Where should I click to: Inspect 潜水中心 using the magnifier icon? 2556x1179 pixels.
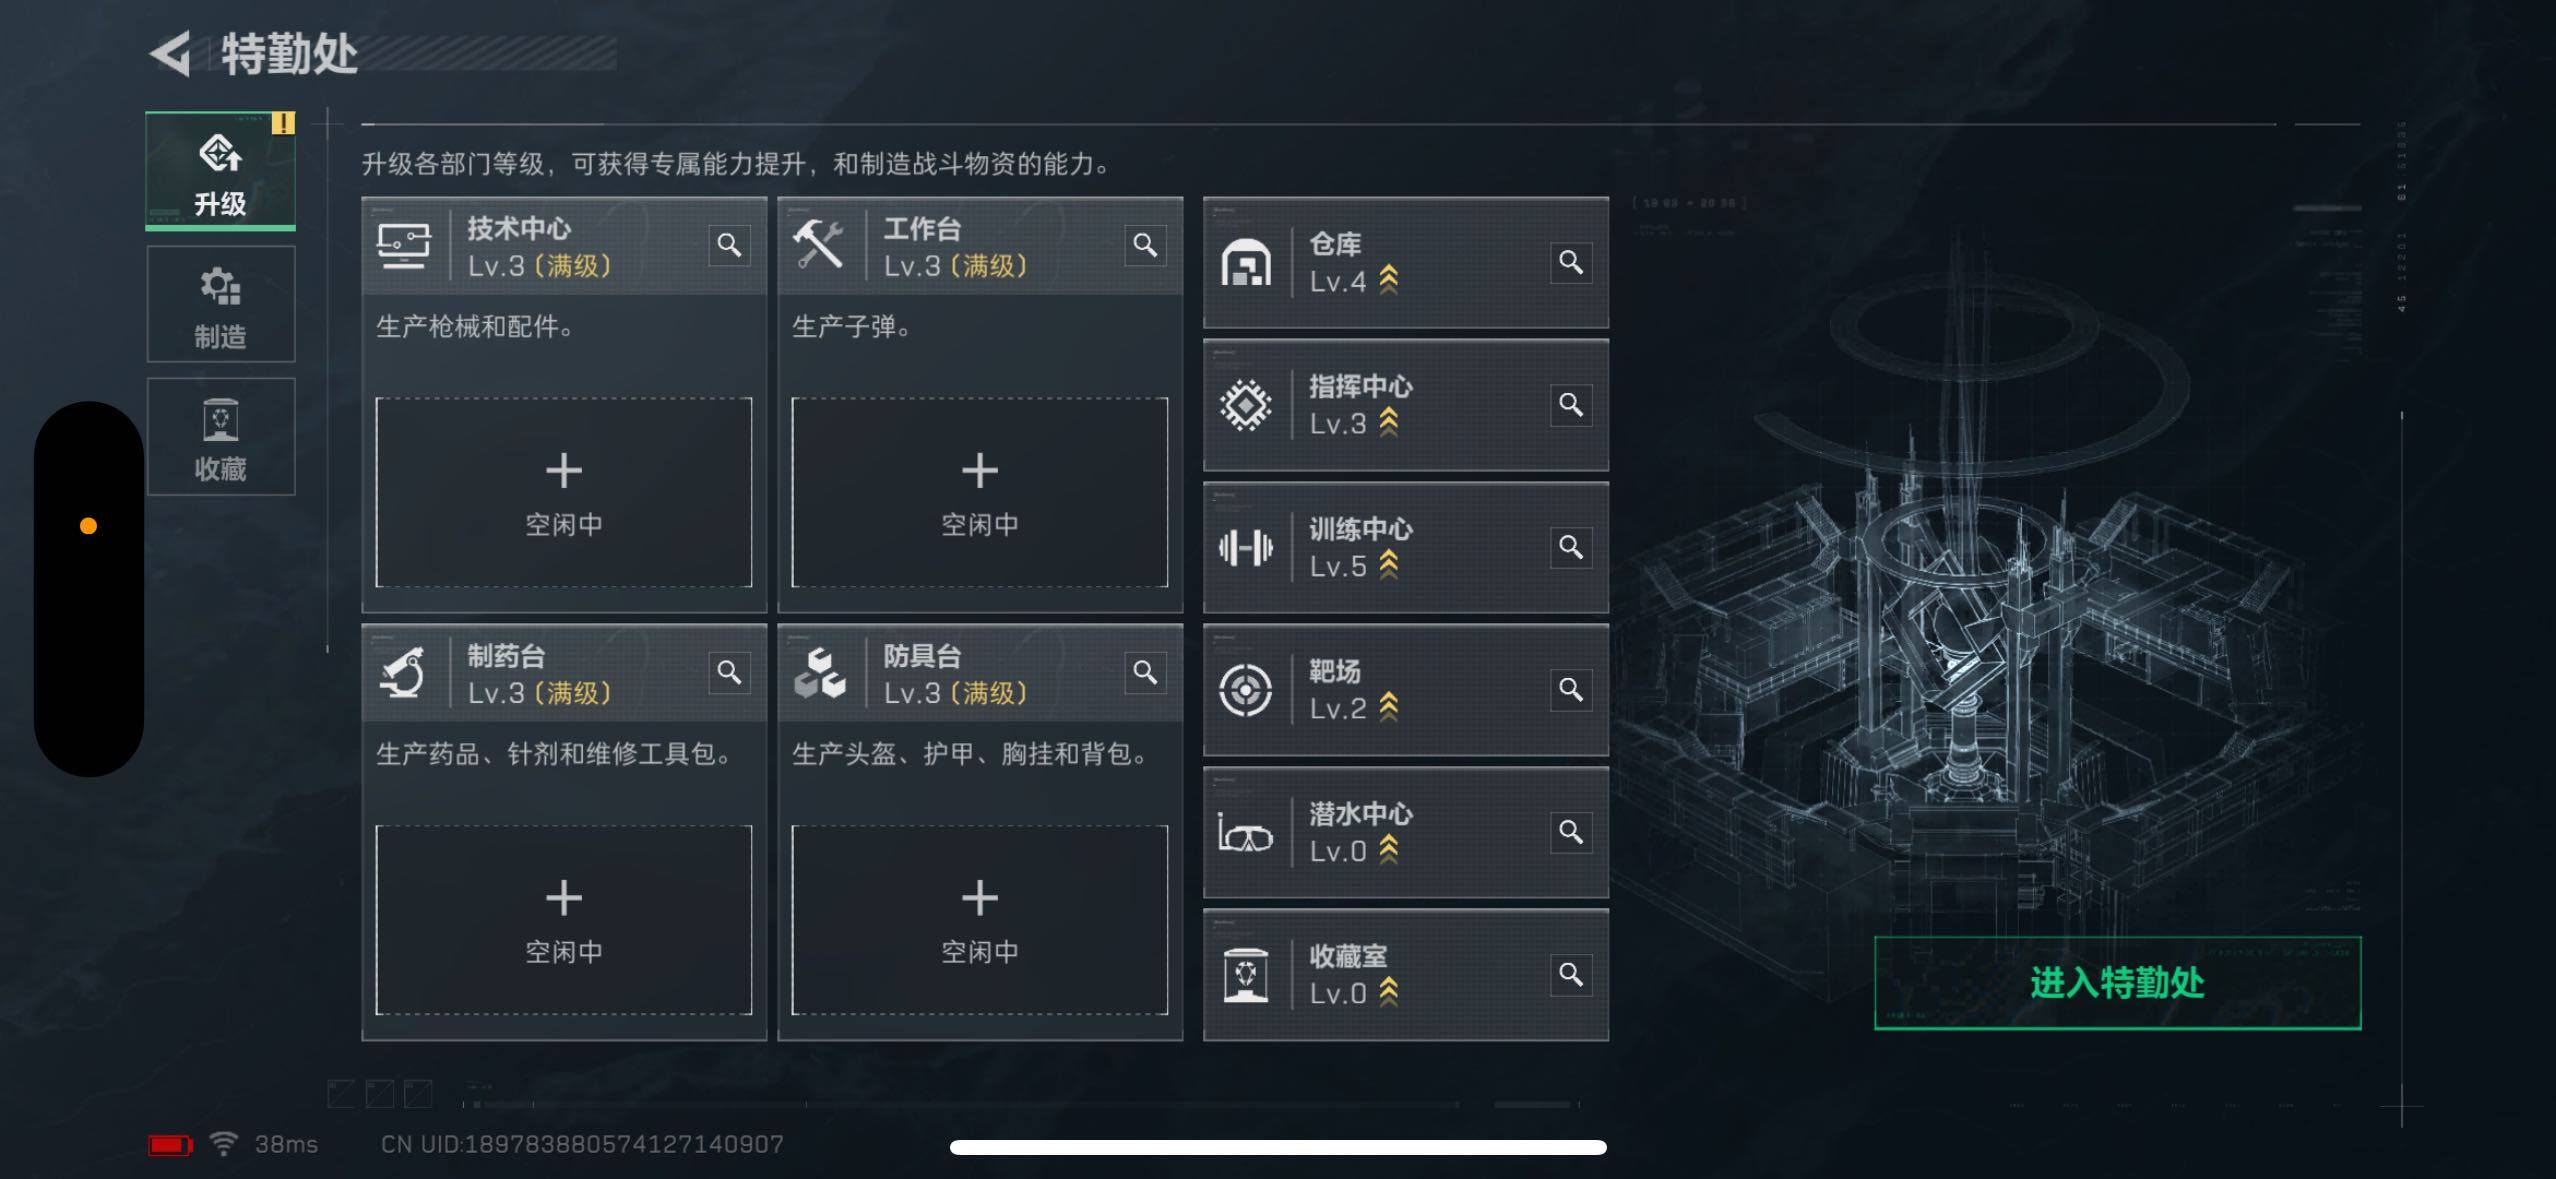(x=1571, y=832)
